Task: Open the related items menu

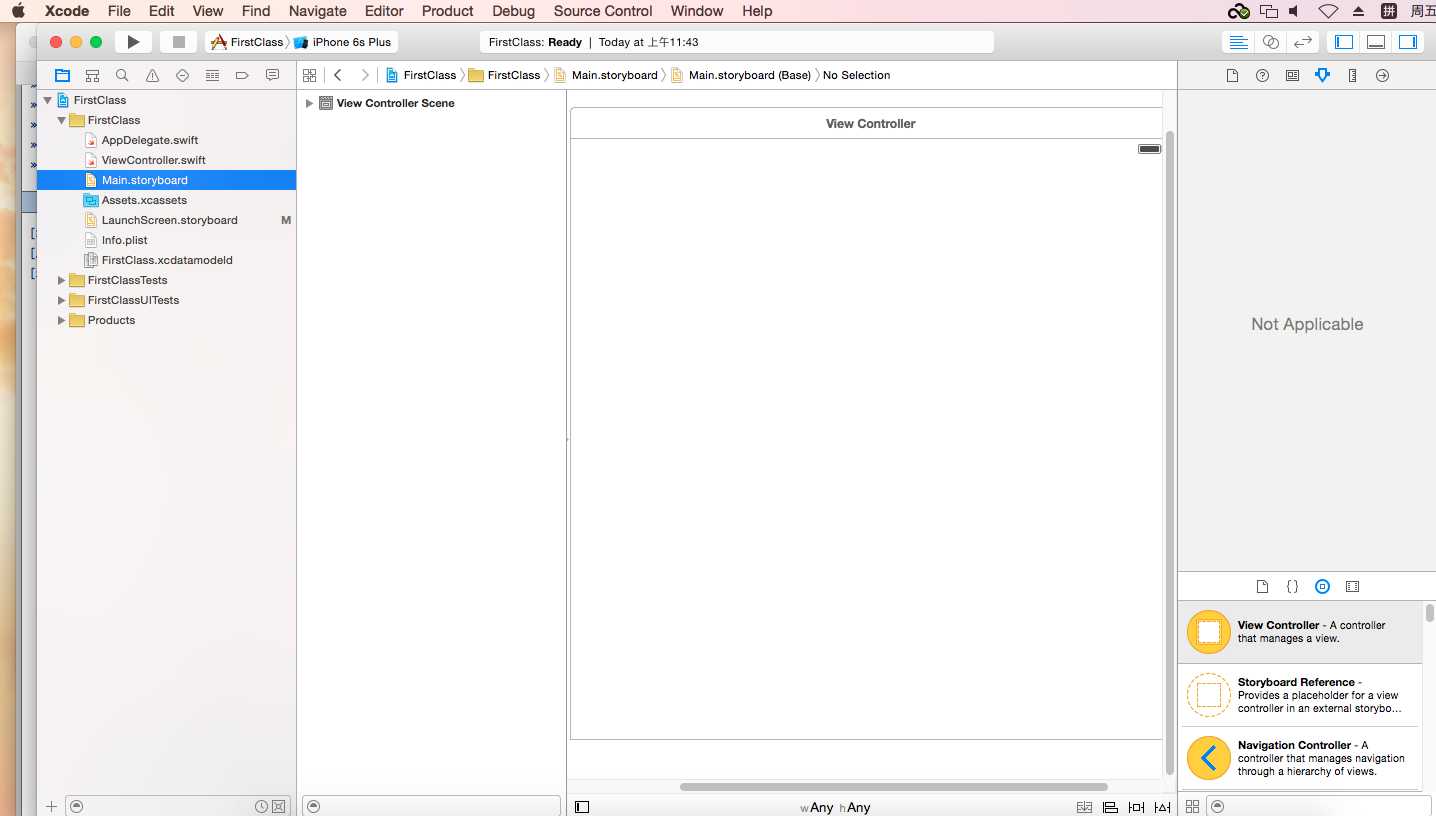Action: point(310,75)
